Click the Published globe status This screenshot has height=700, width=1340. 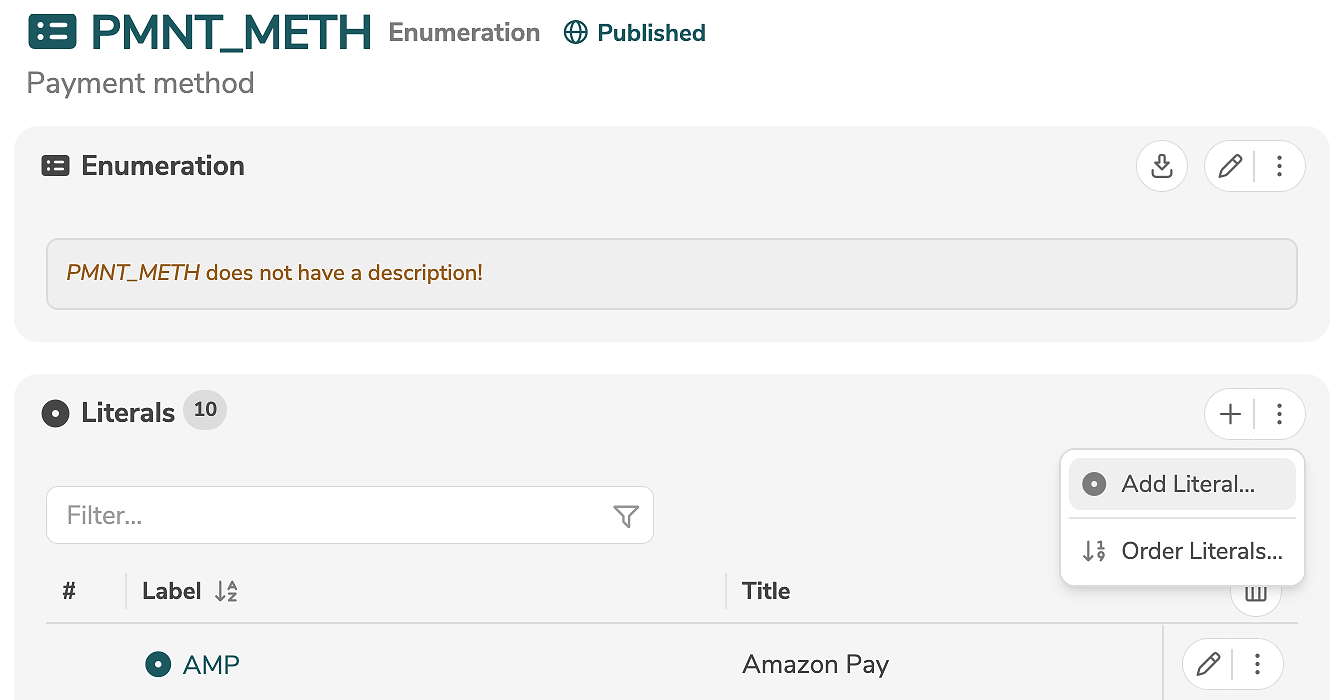635,33
